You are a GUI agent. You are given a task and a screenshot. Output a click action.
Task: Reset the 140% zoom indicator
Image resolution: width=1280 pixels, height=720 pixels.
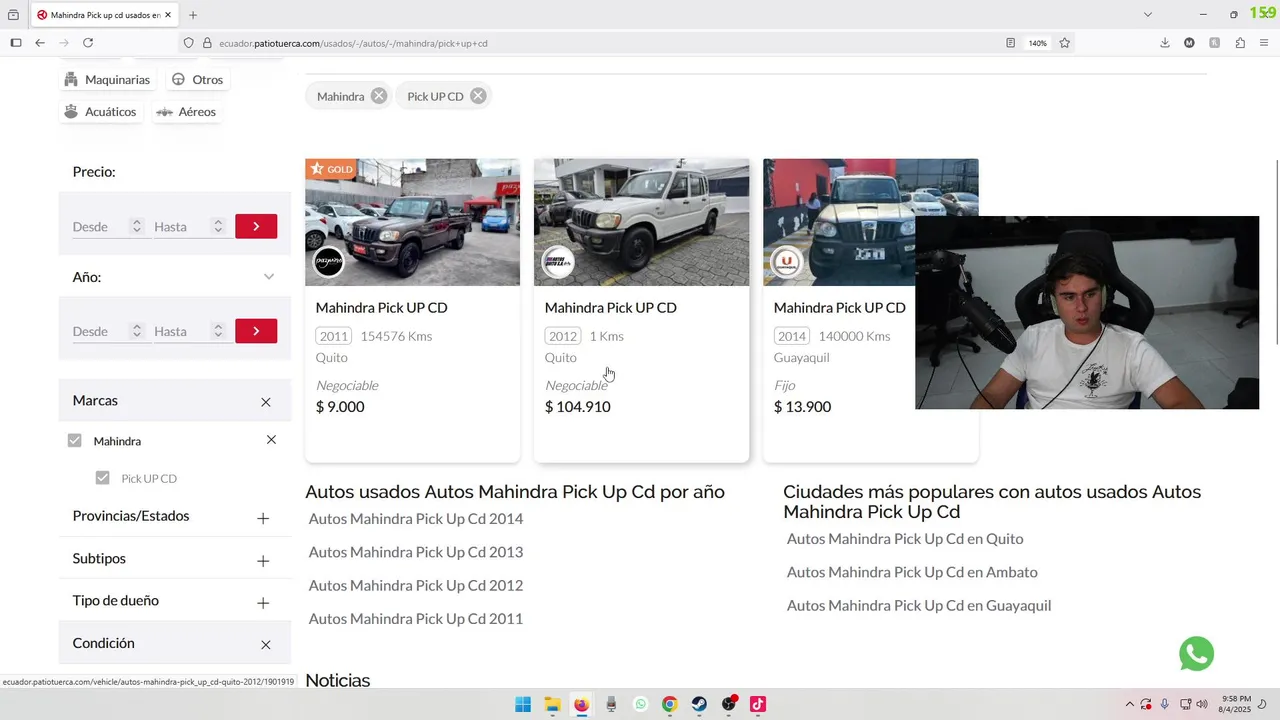1038,43
